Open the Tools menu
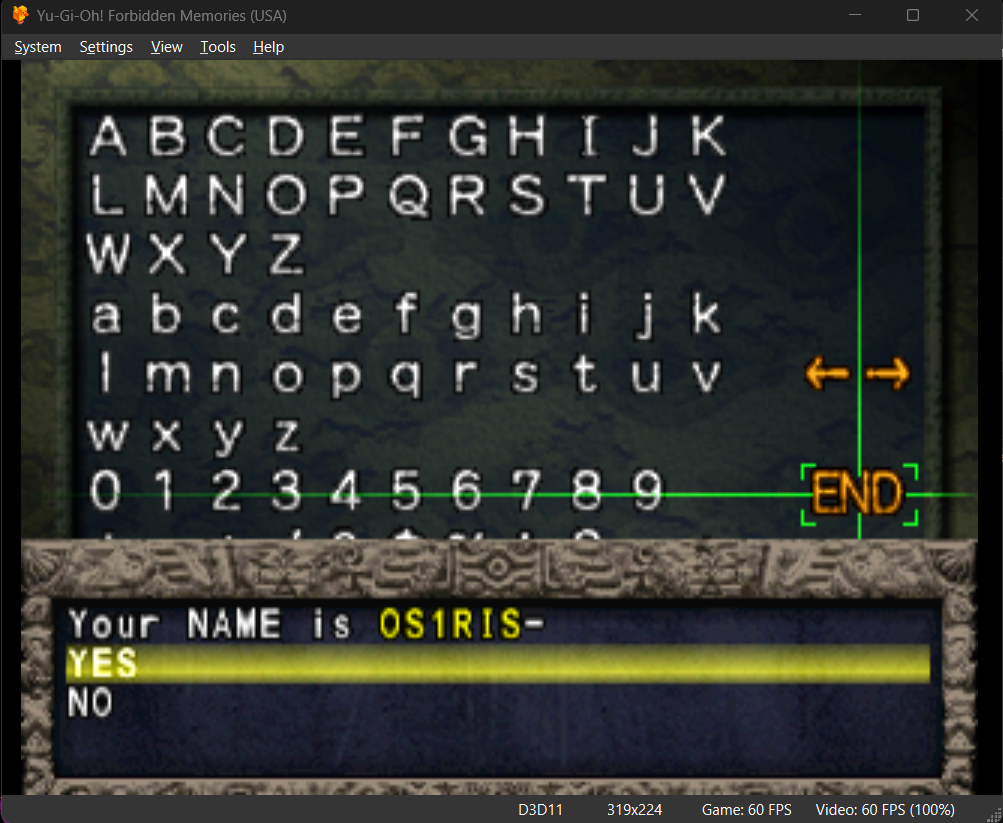The height and width of the screenshot is (823, 1003). (217, 47)
